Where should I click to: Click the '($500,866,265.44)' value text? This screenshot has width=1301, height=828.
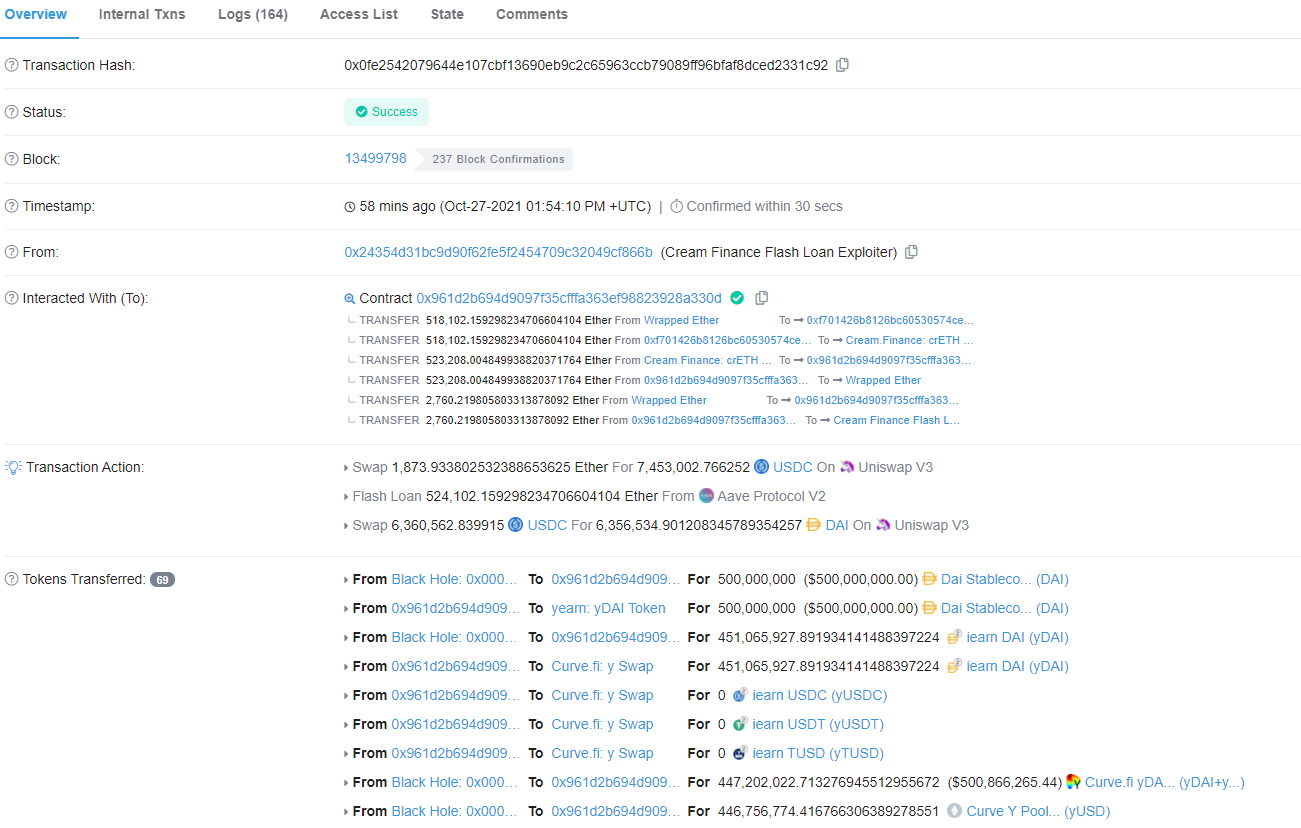pos(1004,782)
